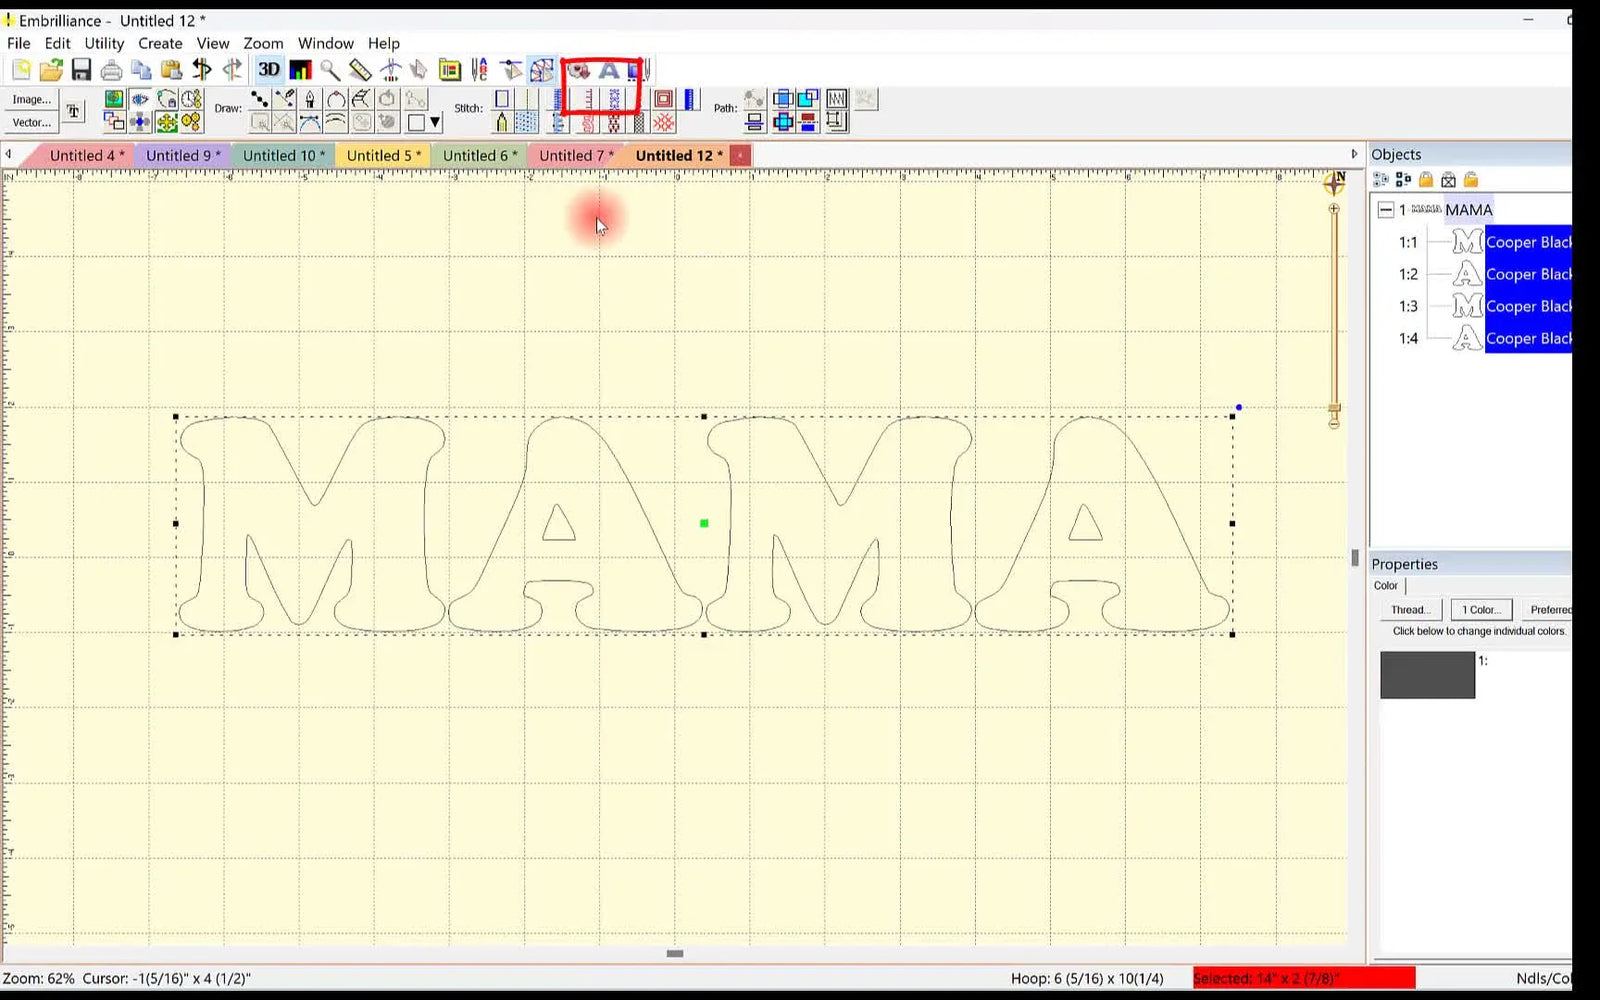Click the Thread... button
Image resolution: width=1600 pixels, height=1000 pixels.
coord(1410,609)
